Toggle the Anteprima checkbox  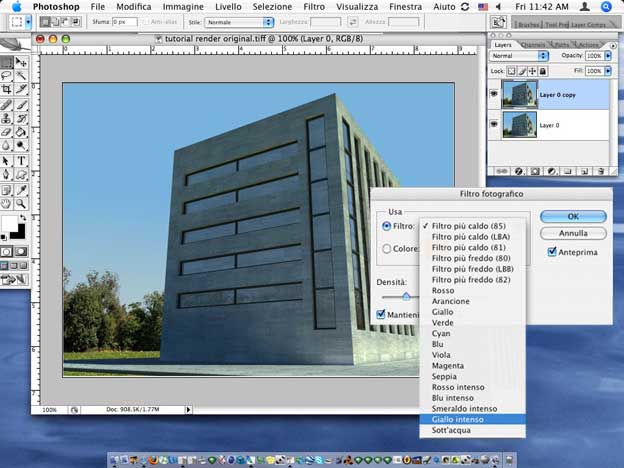pos(552,252)
